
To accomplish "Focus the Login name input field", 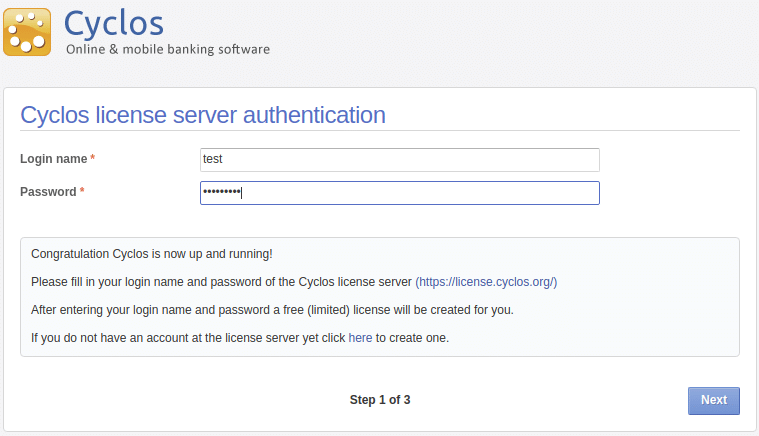I will [x=400, y=160].
